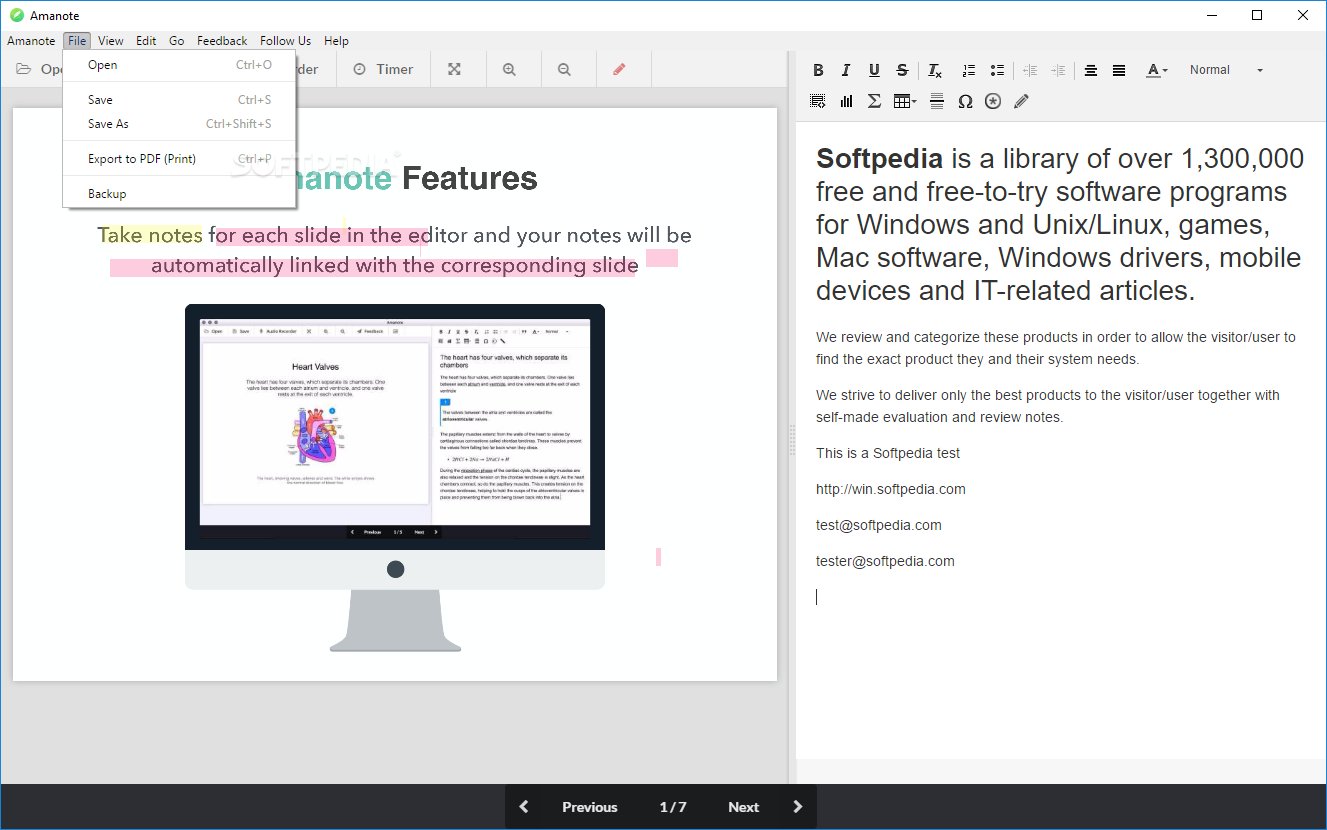
Task: Center-align the note text
Action: point(1091,70)
